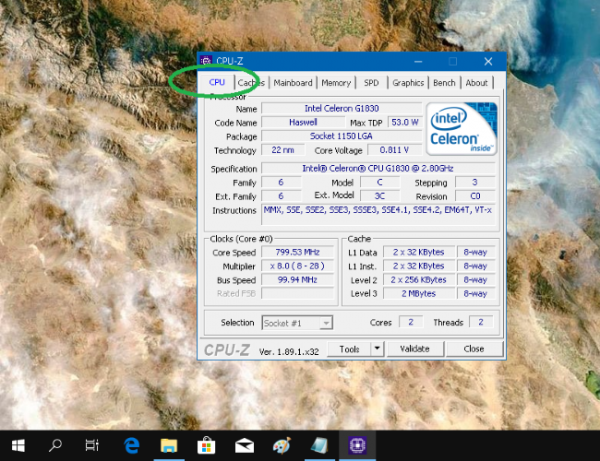This screenshot has width=600, height=461.
Task: Open taskbar search magnifier
Action: coord(55,445)
